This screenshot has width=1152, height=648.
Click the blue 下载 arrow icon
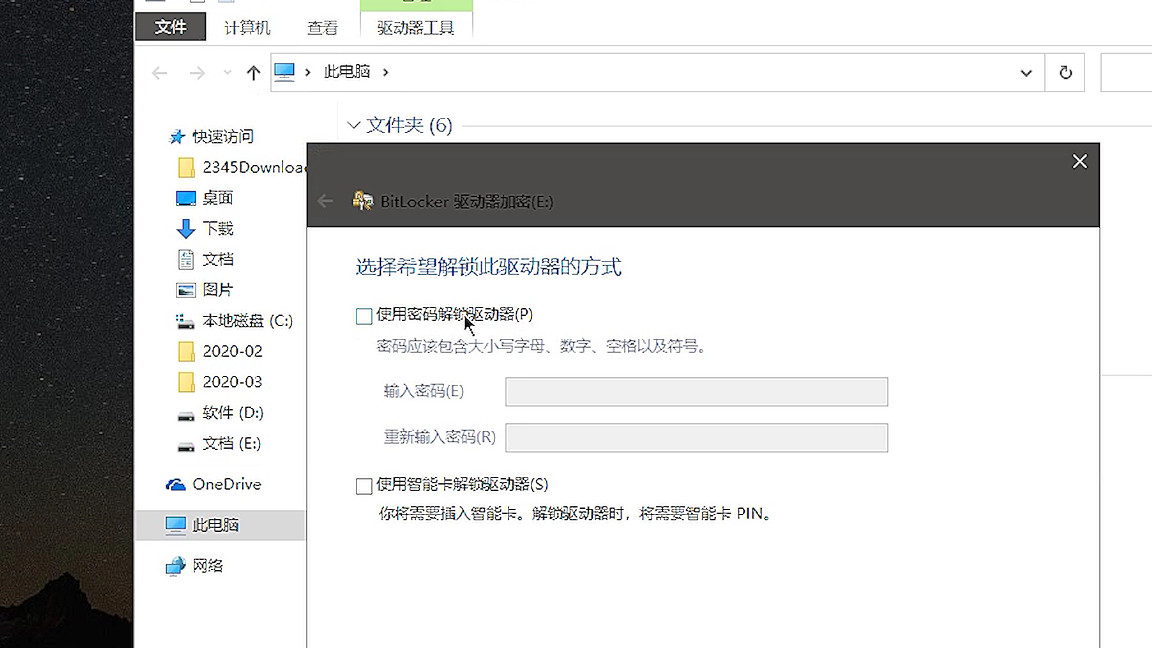186,229
